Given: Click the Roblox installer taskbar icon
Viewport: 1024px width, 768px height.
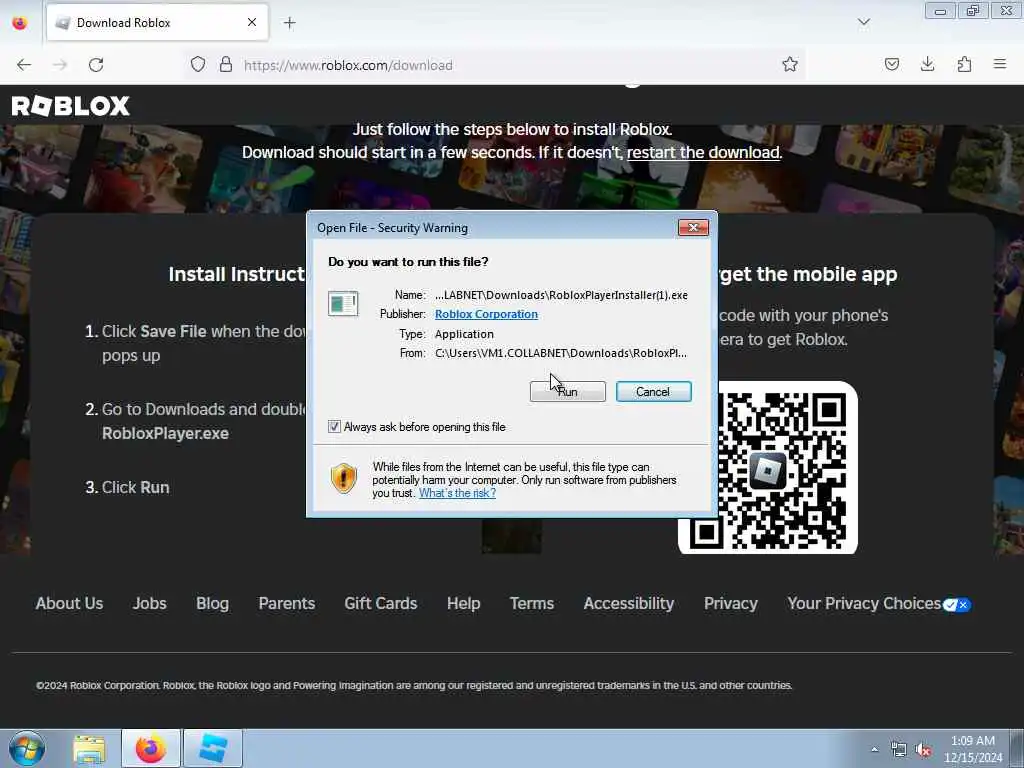Looking at the screenshot, I should (x=213, y=748).
